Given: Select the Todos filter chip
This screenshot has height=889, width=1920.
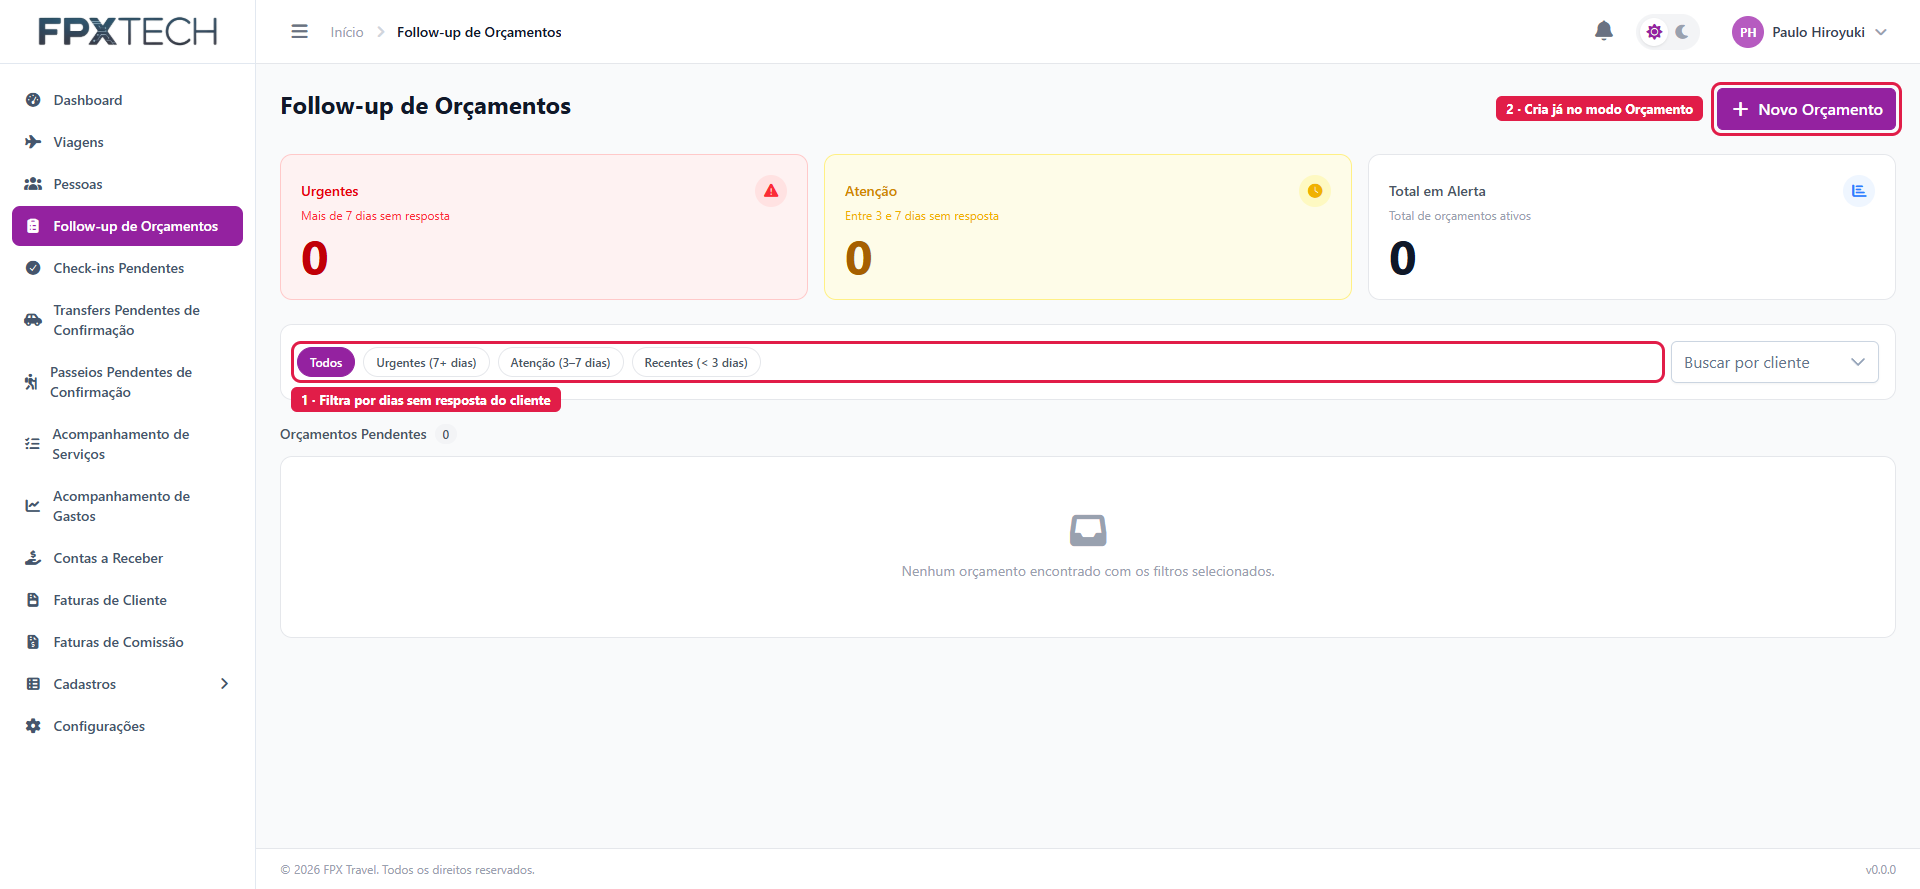Looking at the screenshot, I should [326, 363].
